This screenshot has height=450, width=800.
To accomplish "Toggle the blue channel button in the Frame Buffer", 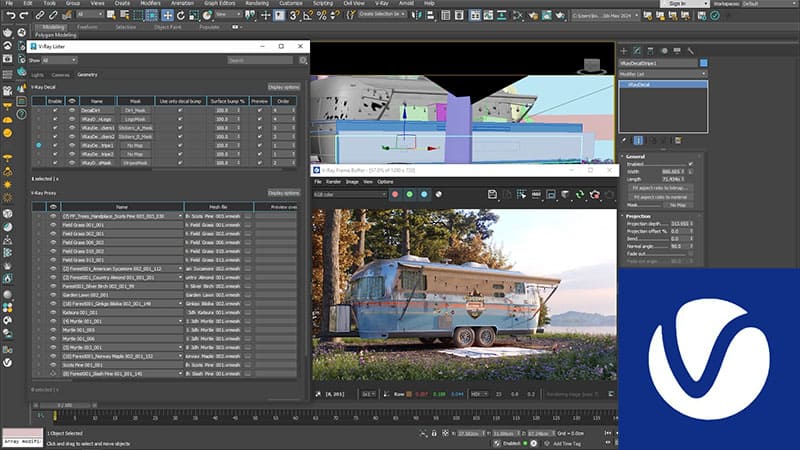I will (424, 194).
